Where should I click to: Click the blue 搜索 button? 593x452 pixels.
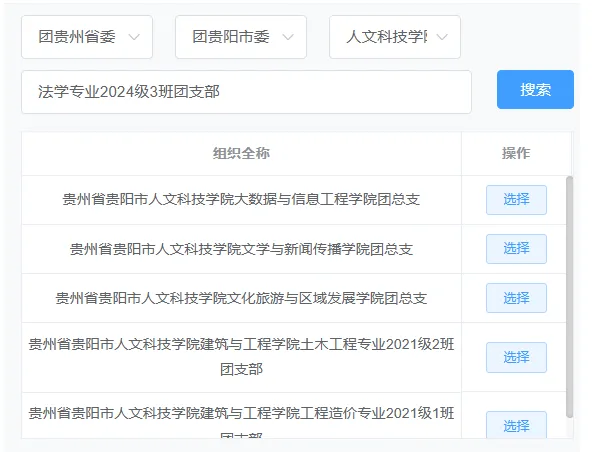[535, 90]
